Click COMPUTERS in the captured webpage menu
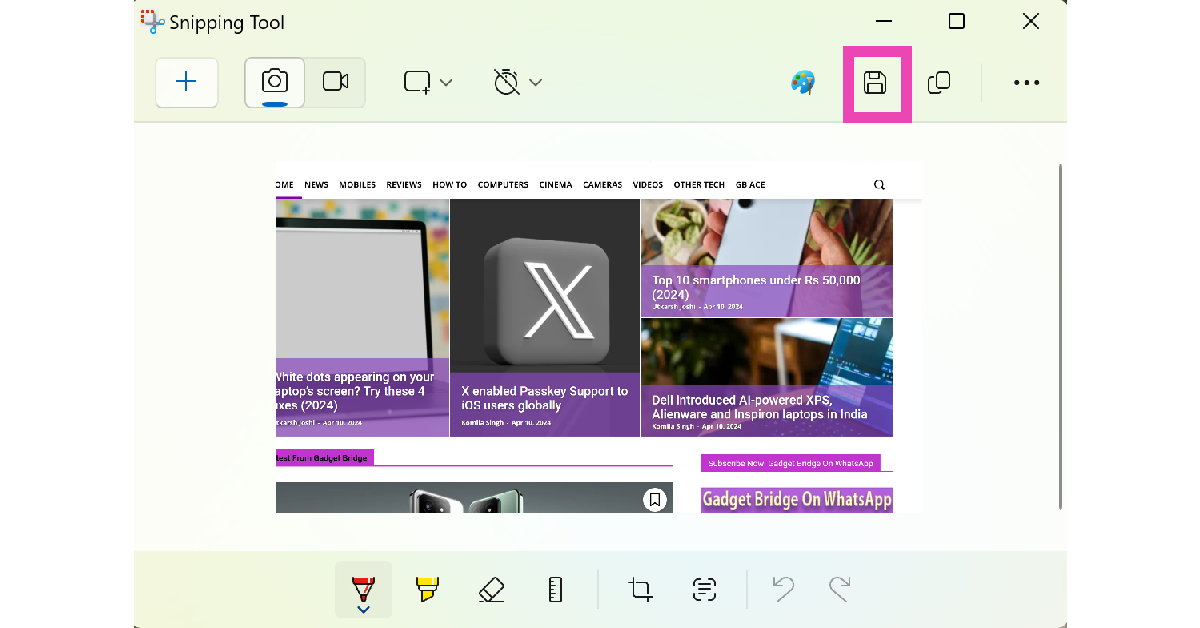Image resolution: width=1200 pixels, height=628 pixels. click(503, 185)
